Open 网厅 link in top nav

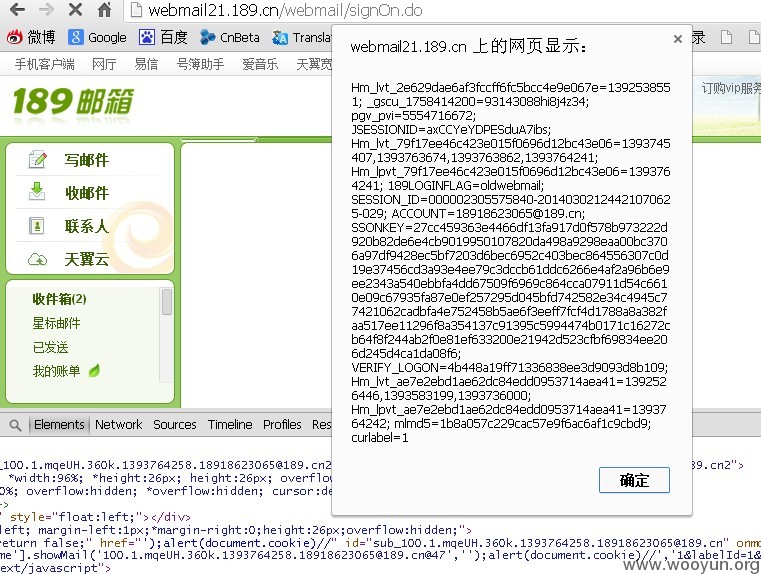pyautogui.click(x=104, y=64)
